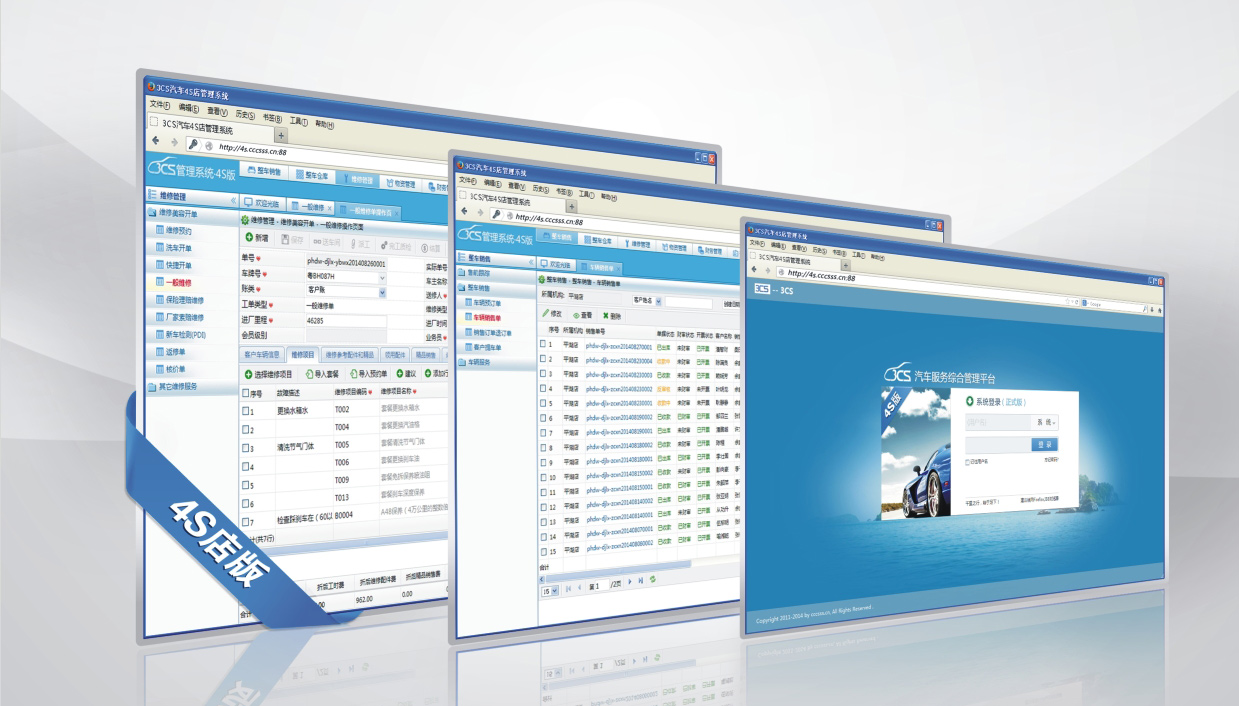Click the 删除 button in sales window
Viewport: 1239px width, 706px height.
pyautogui.click(x=613, y=315)
